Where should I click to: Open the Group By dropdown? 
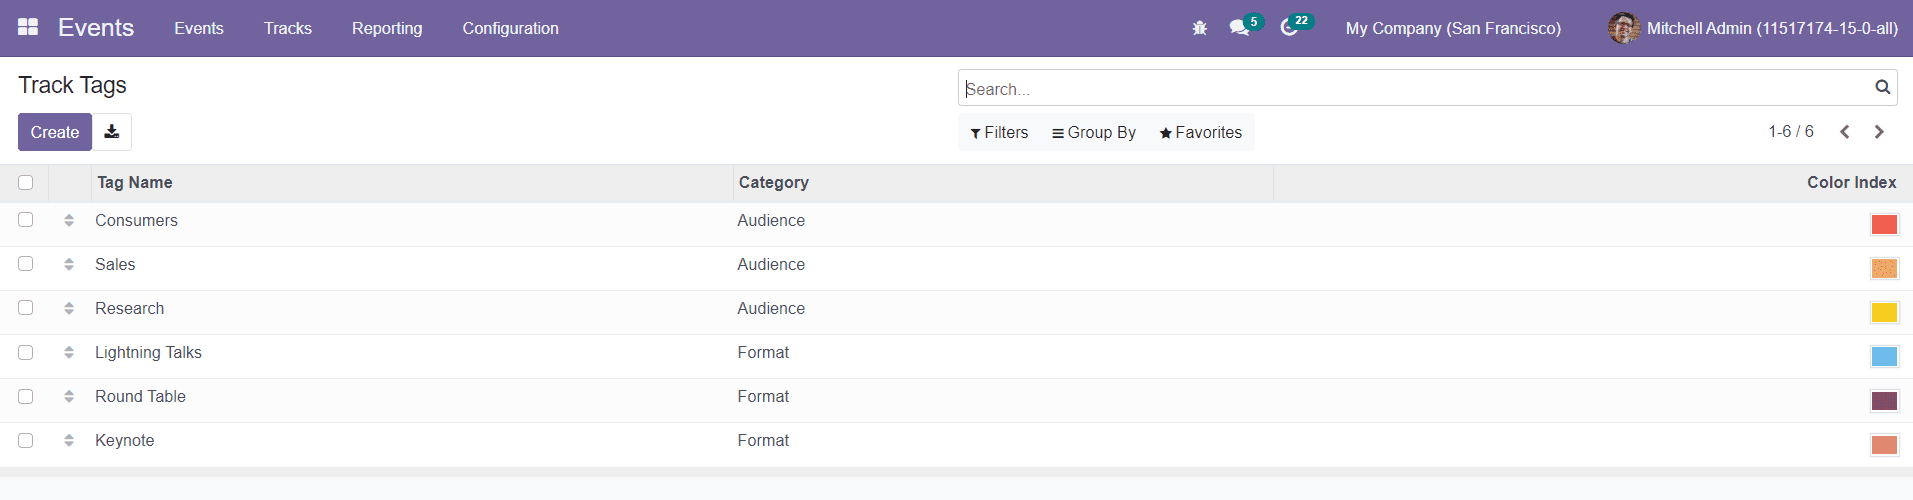(1094, 132)
